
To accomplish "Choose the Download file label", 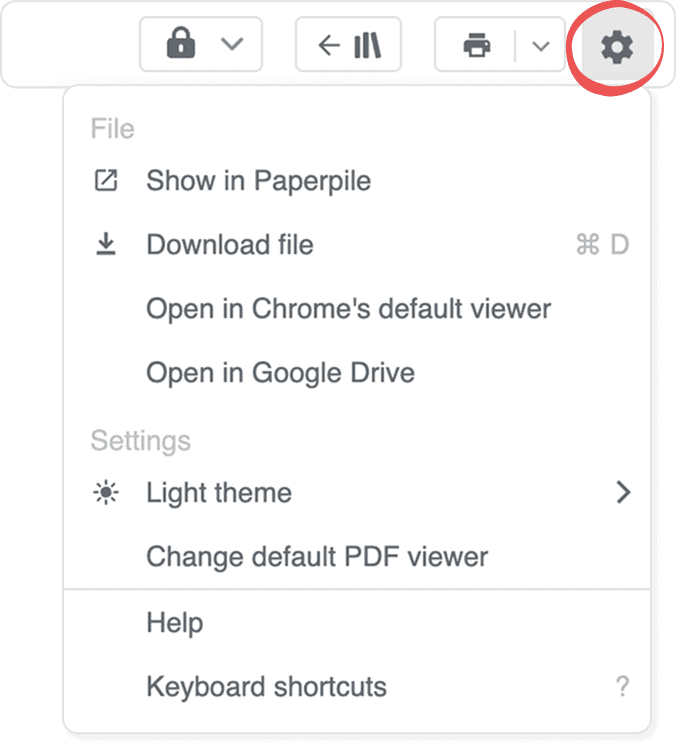I will (229, 245).
